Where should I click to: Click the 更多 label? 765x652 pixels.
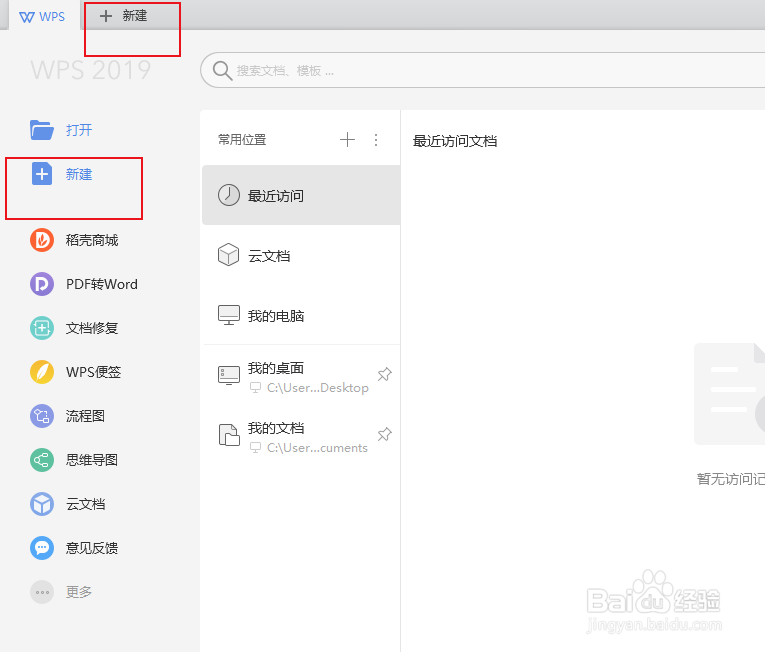click(79, 592)
